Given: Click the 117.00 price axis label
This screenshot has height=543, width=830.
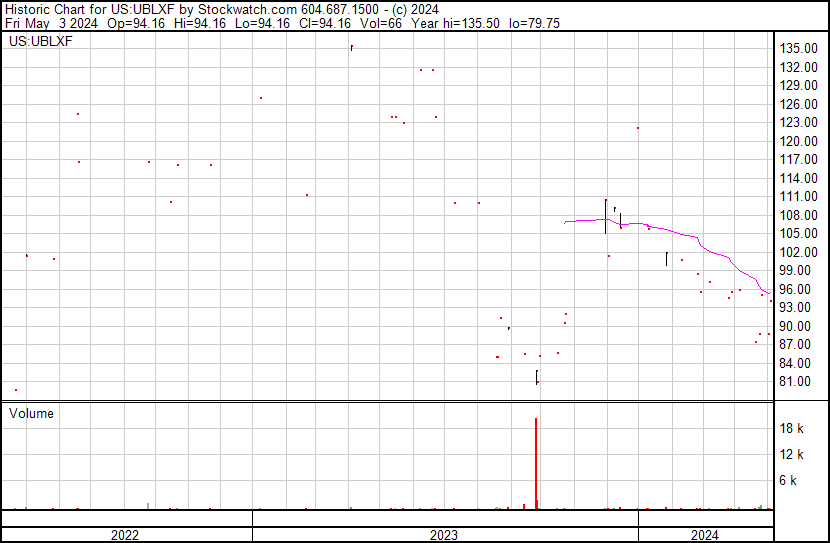Looking at the screenshot, I should (798, 159).
